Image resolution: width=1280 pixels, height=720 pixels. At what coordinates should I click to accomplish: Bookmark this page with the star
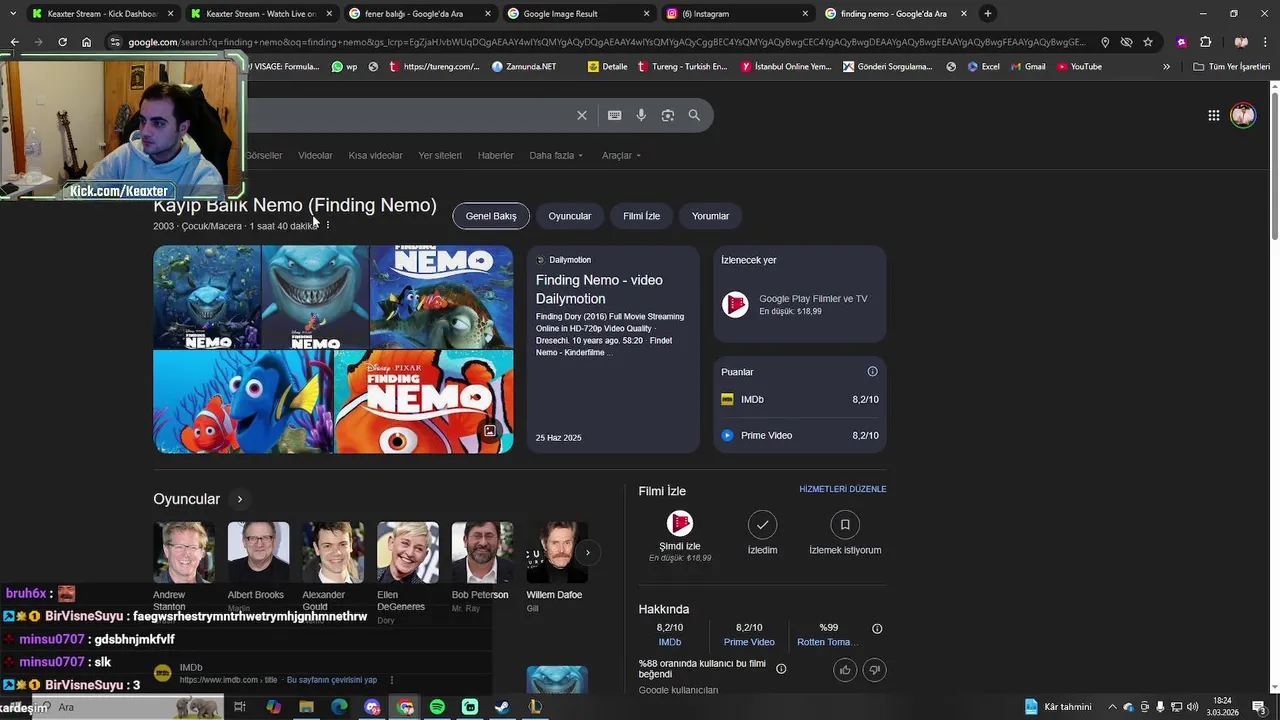[1148, 42]
